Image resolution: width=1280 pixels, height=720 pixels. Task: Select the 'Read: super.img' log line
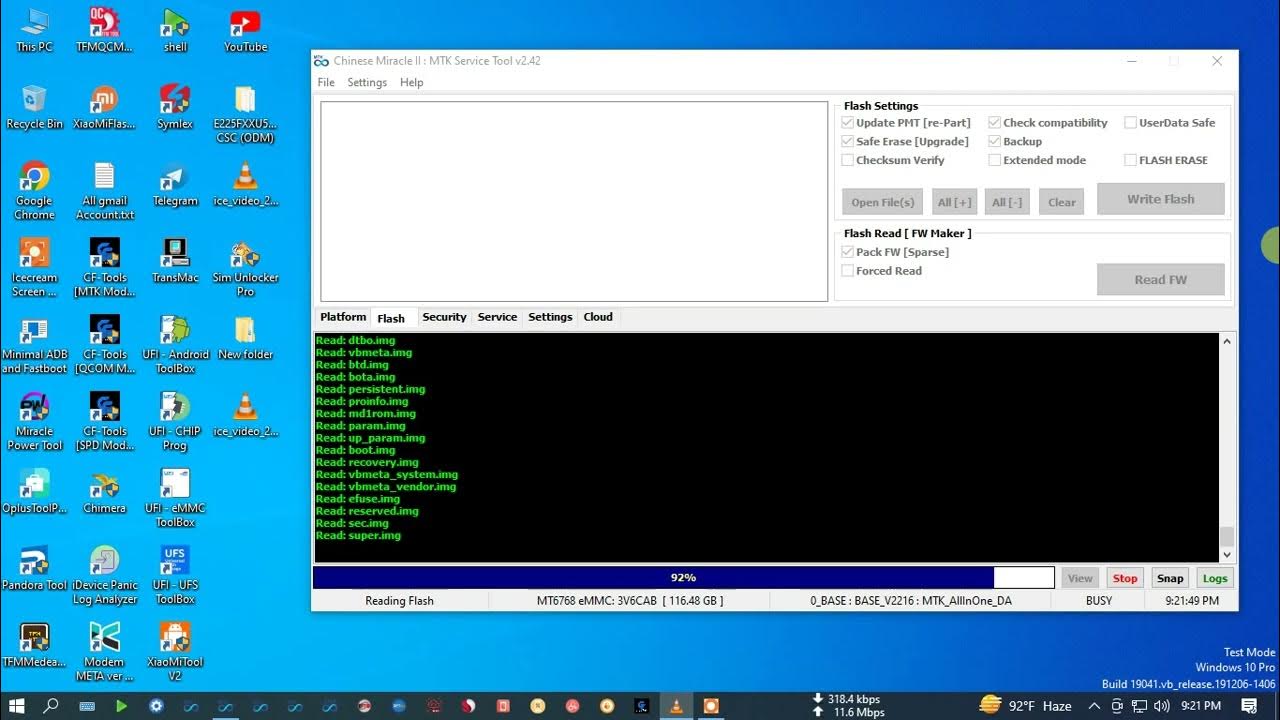pyautogui.click(x=358, y=536)
